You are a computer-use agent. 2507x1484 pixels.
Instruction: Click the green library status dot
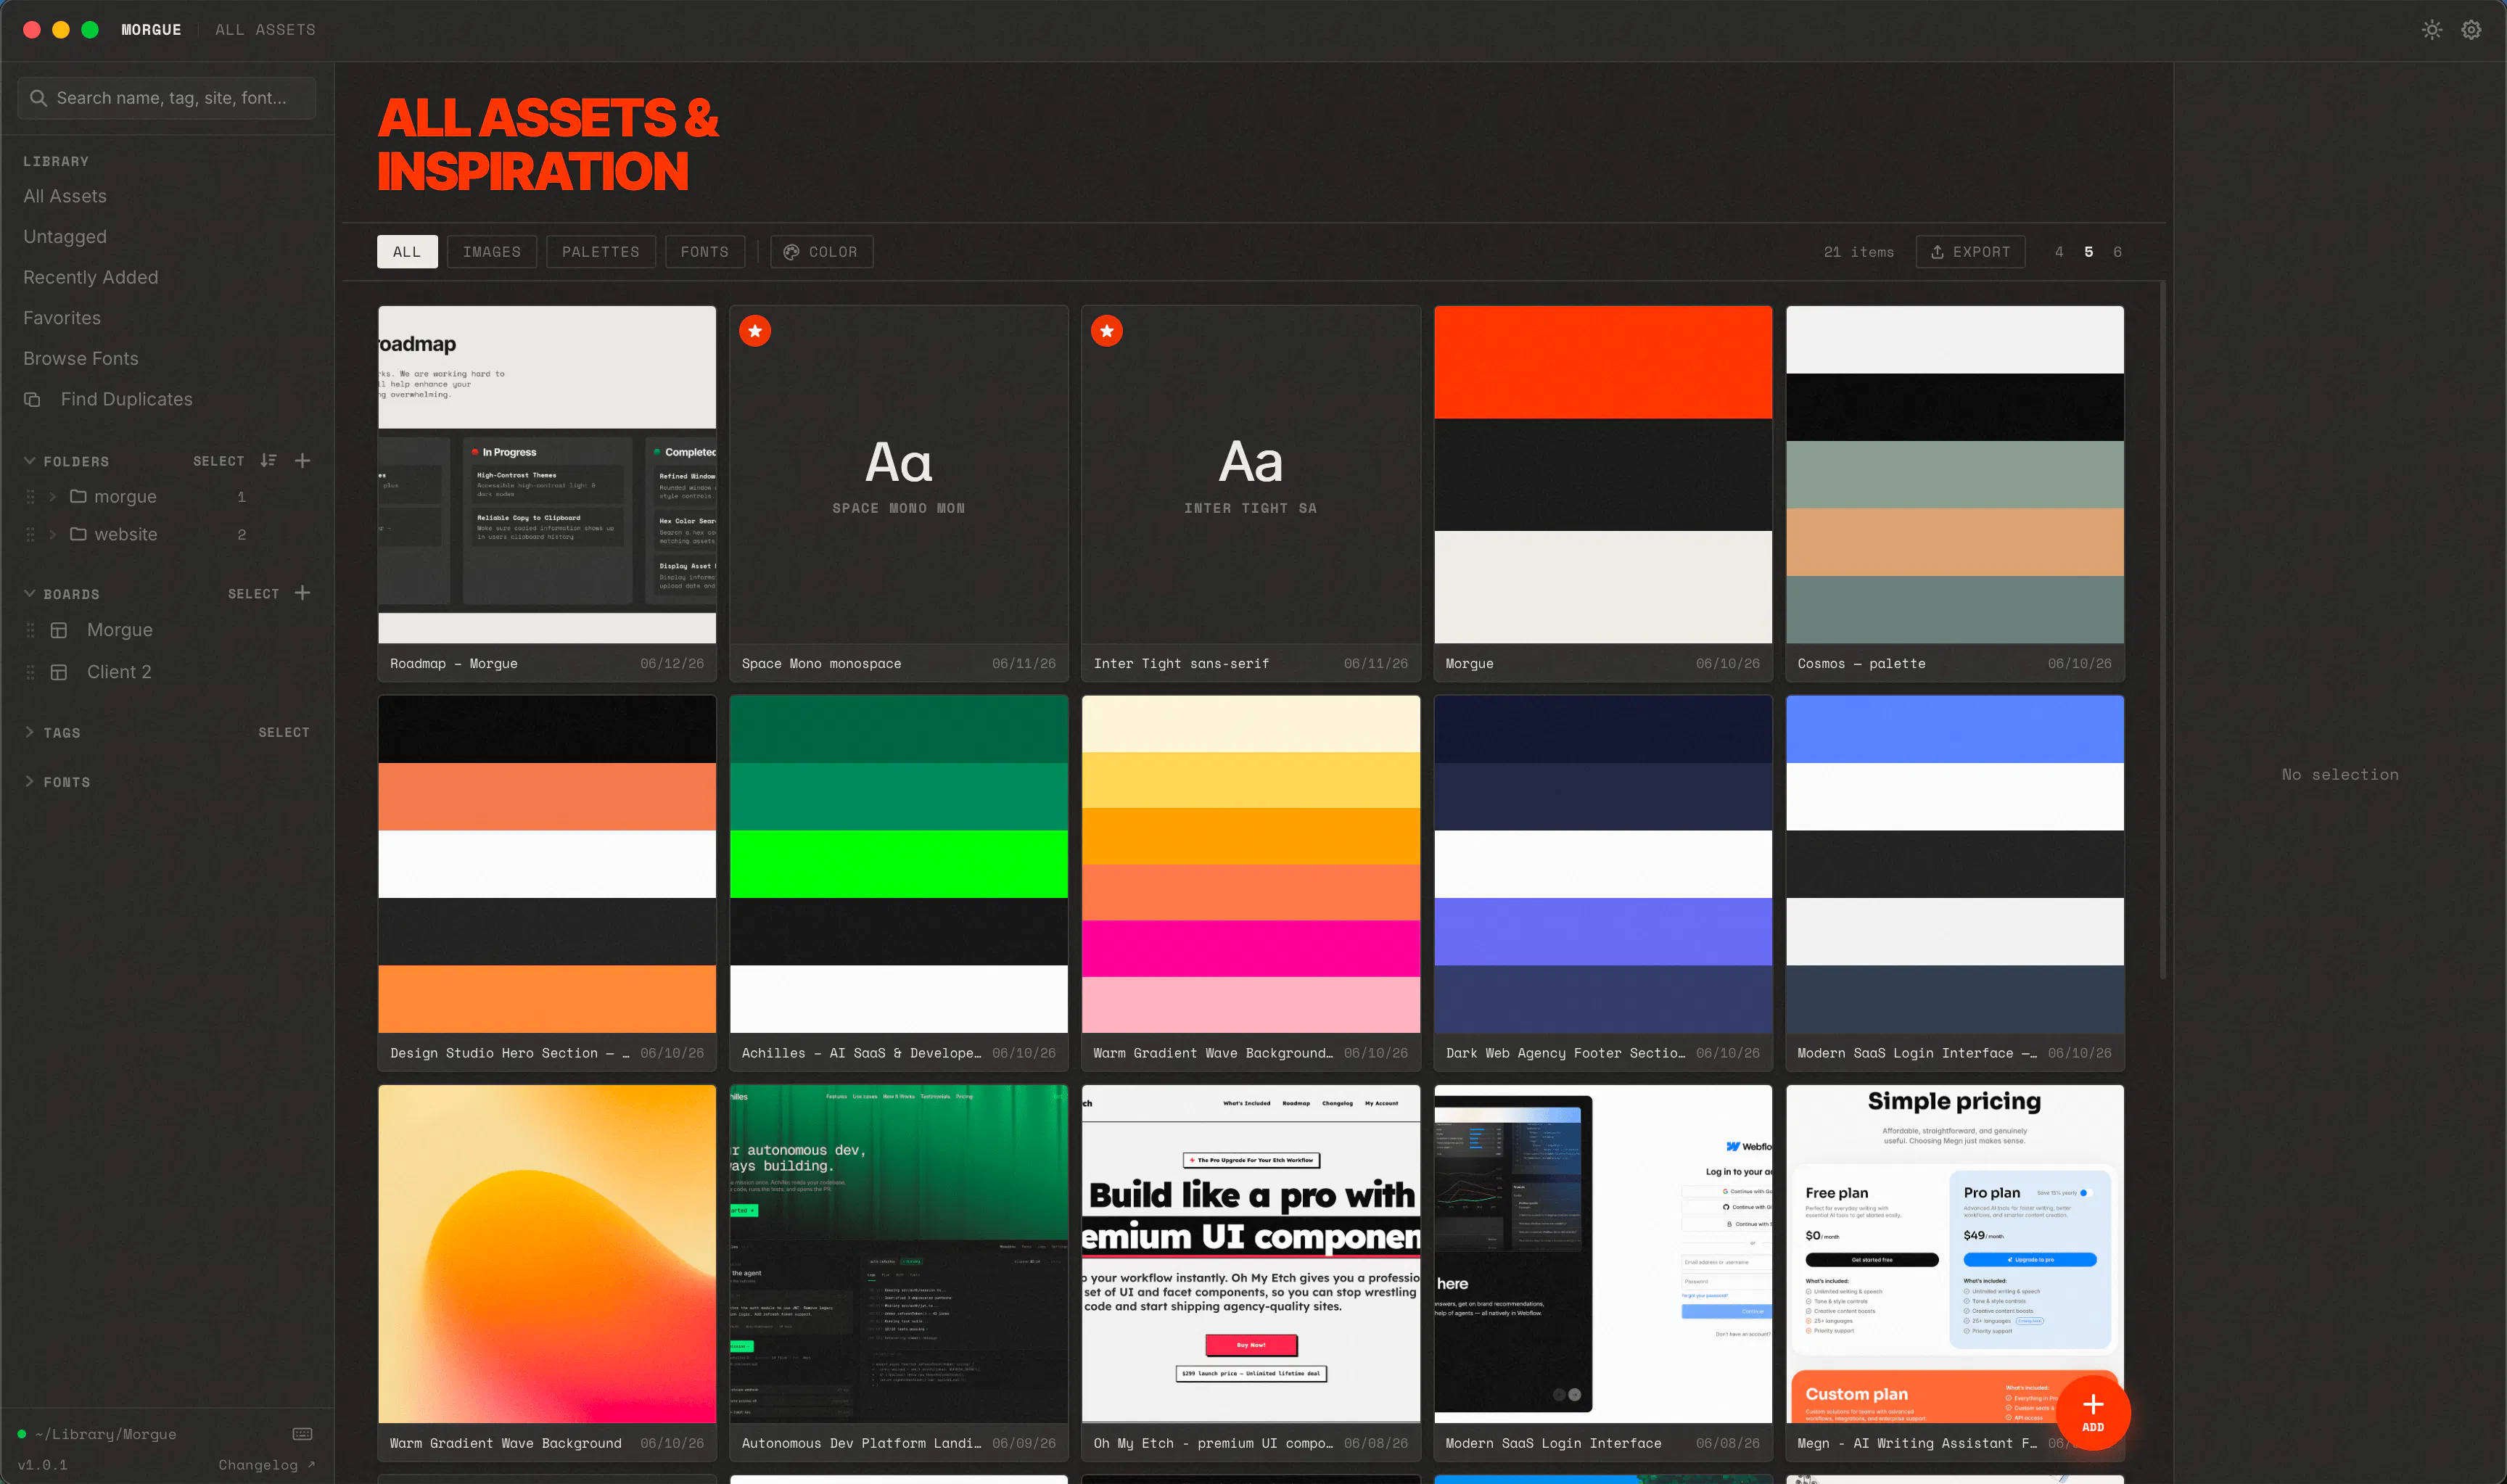pos(21,1434)
